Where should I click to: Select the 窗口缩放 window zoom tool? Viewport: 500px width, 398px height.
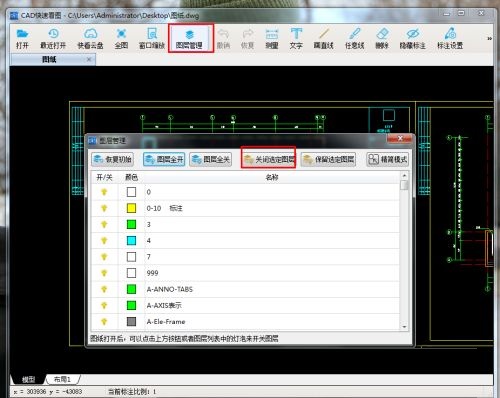click(x=152, y=38)
